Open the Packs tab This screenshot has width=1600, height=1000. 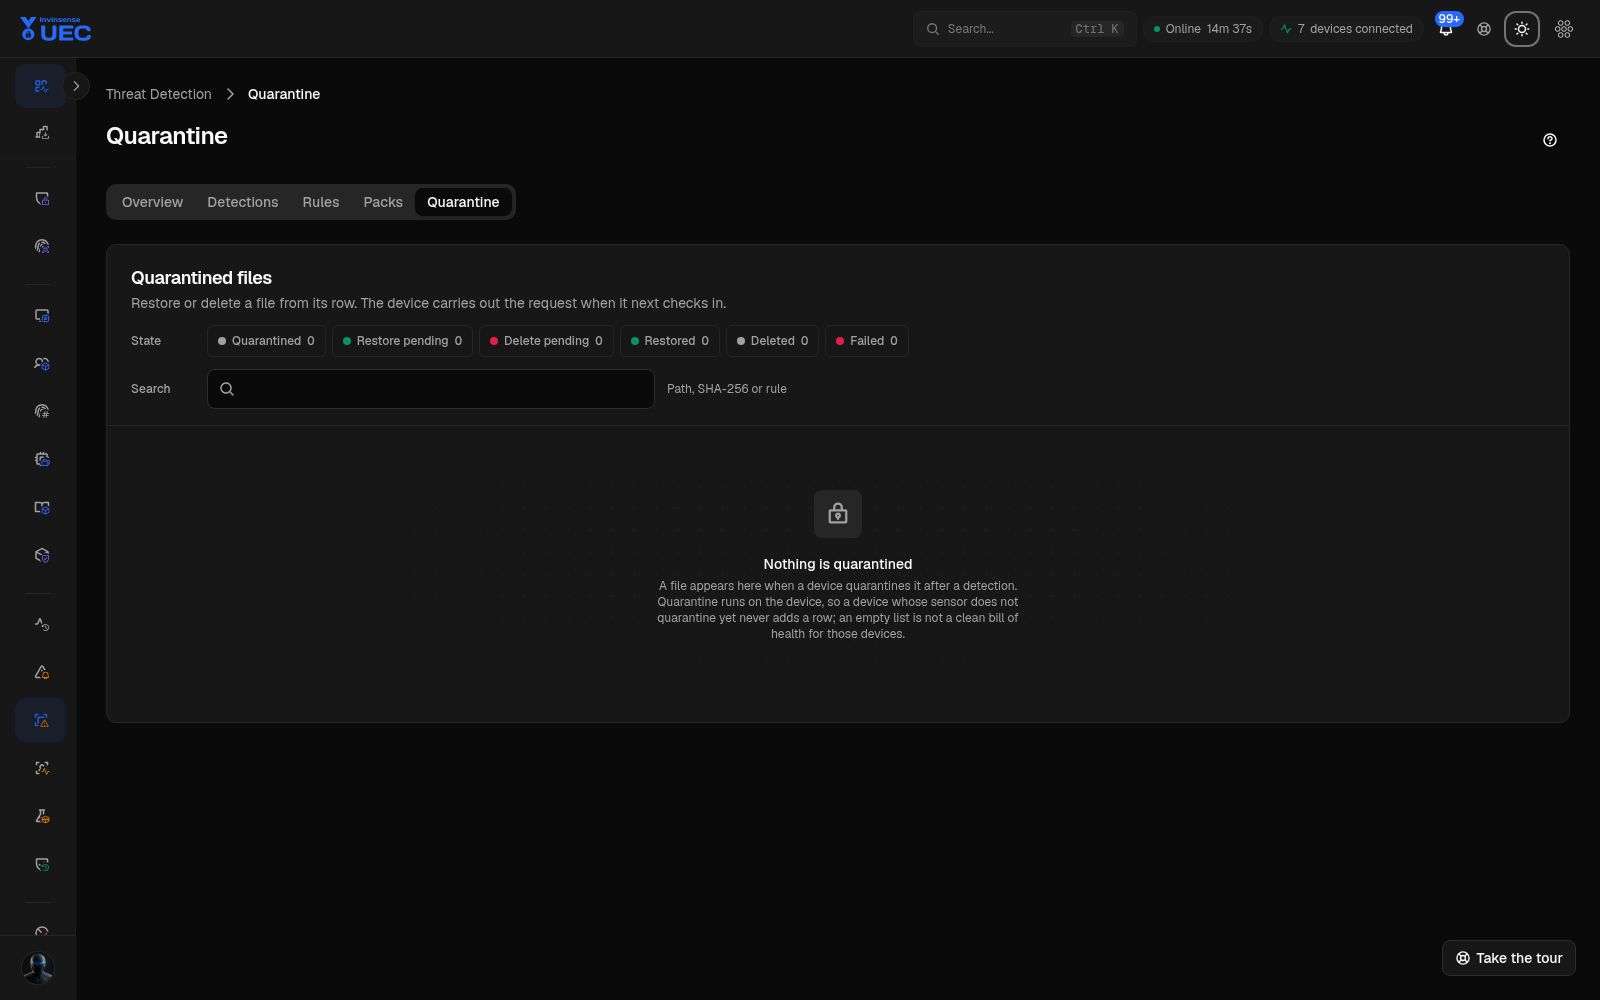pos(383,202)
